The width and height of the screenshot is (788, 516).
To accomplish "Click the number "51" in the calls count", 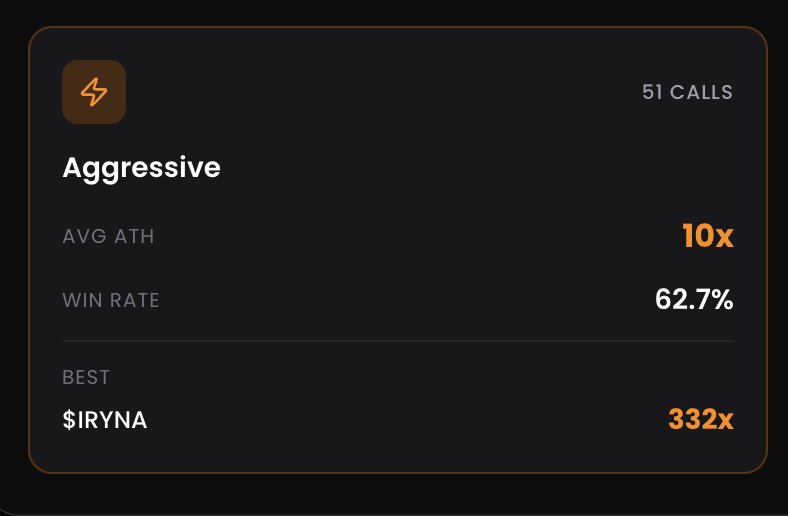I will pos(652,93).
